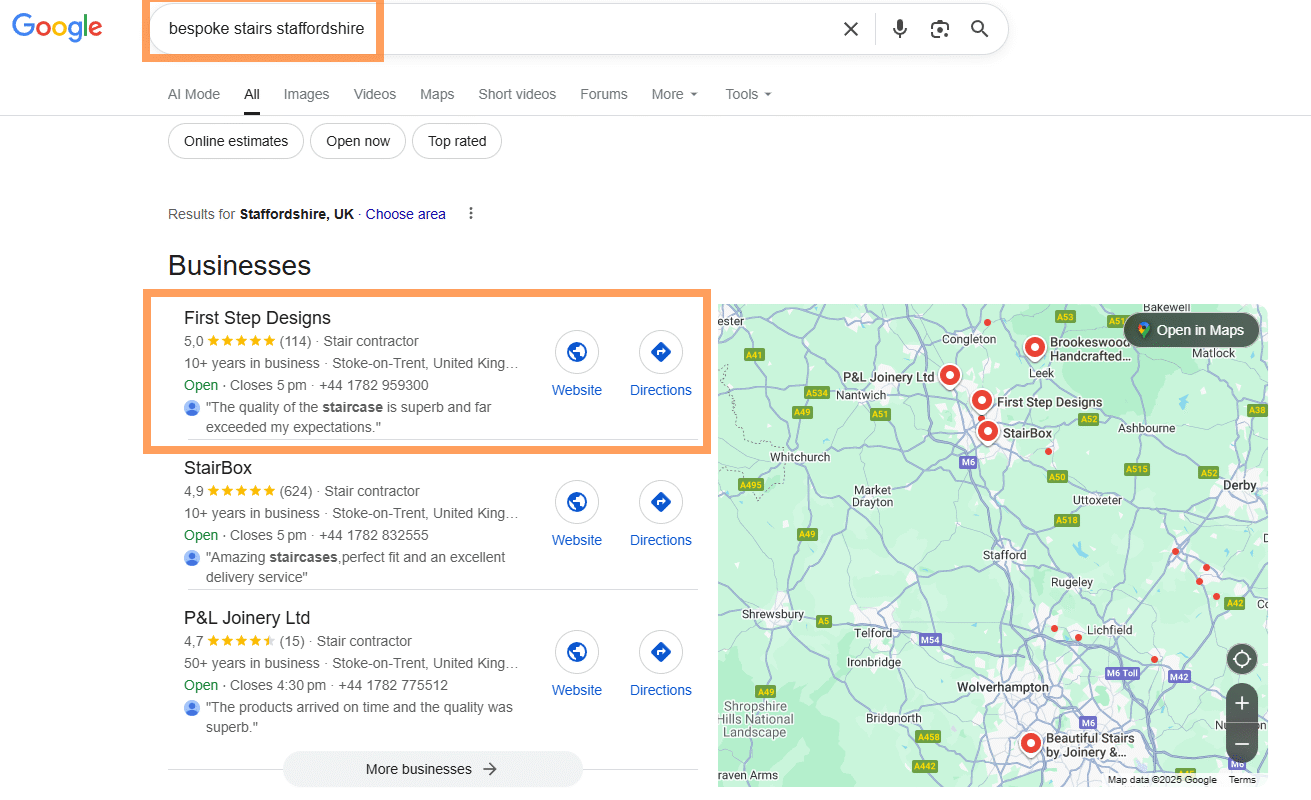Screen dimensions: 1311x800
Task: Toggle the Open now filter chip
Action: [x=358, y=141]
